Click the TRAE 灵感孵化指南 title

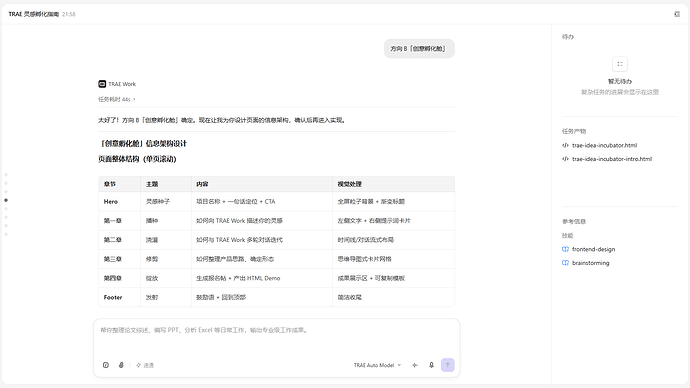pyautogui.click(x=33, y=14)
